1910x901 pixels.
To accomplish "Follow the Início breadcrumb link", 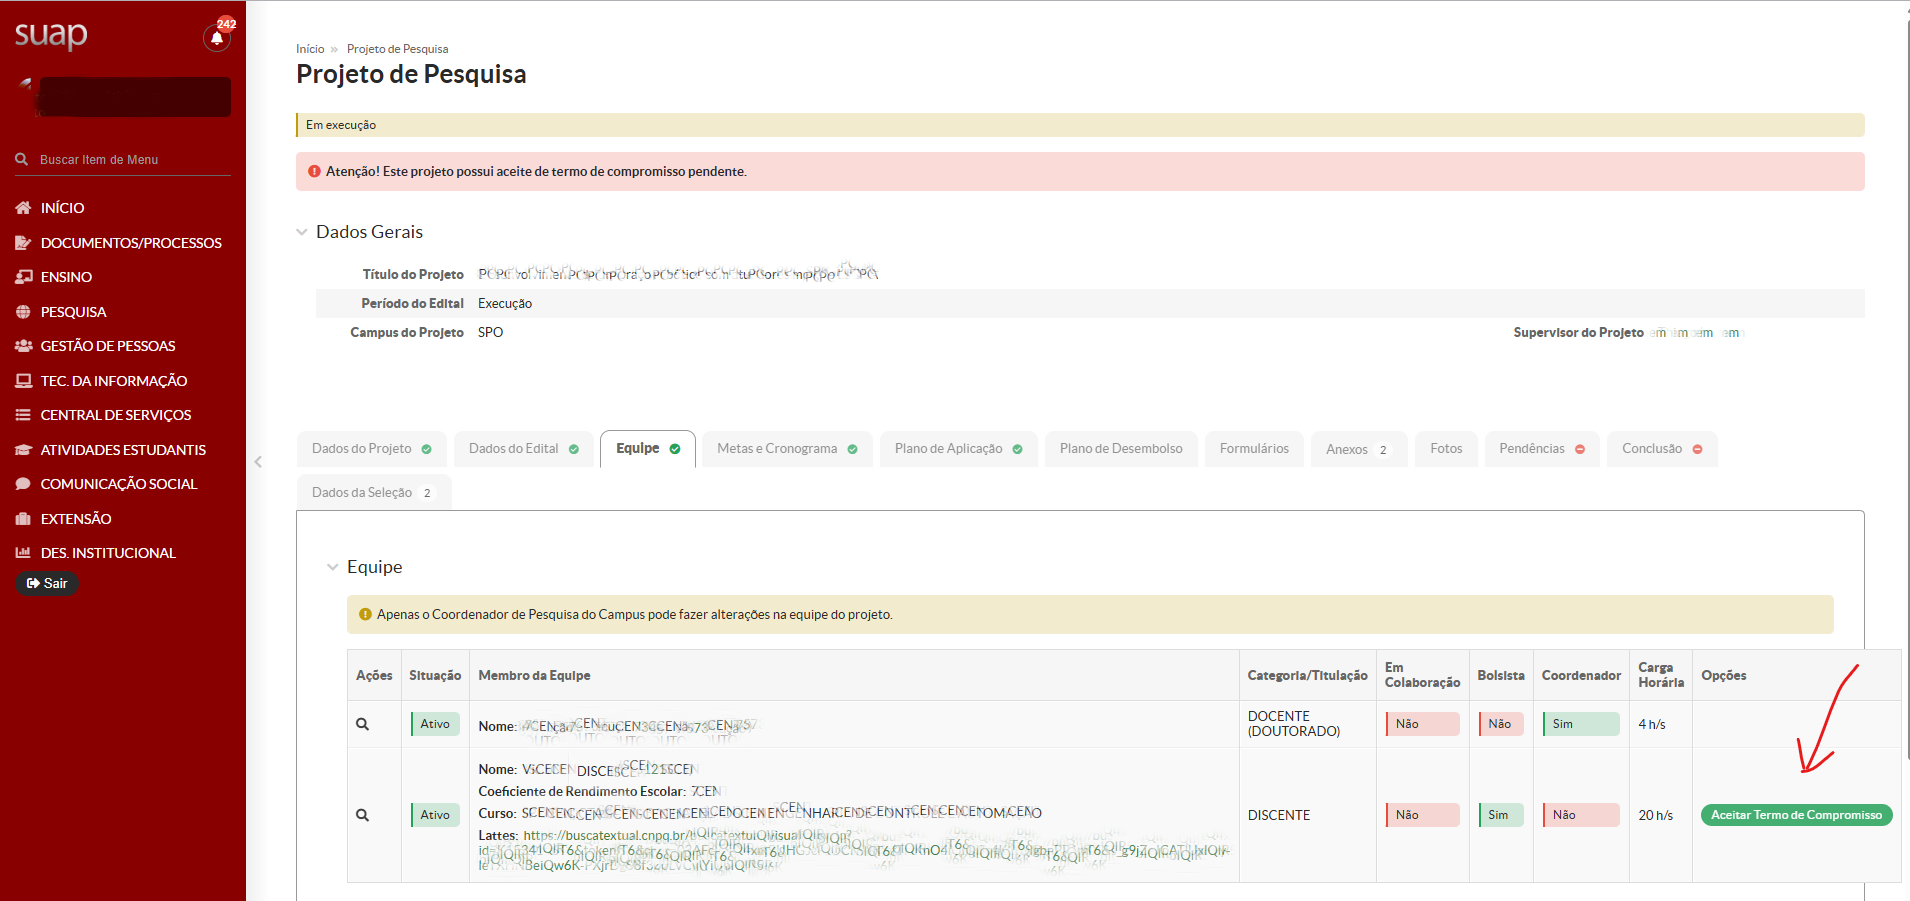I will coord(310,49).
